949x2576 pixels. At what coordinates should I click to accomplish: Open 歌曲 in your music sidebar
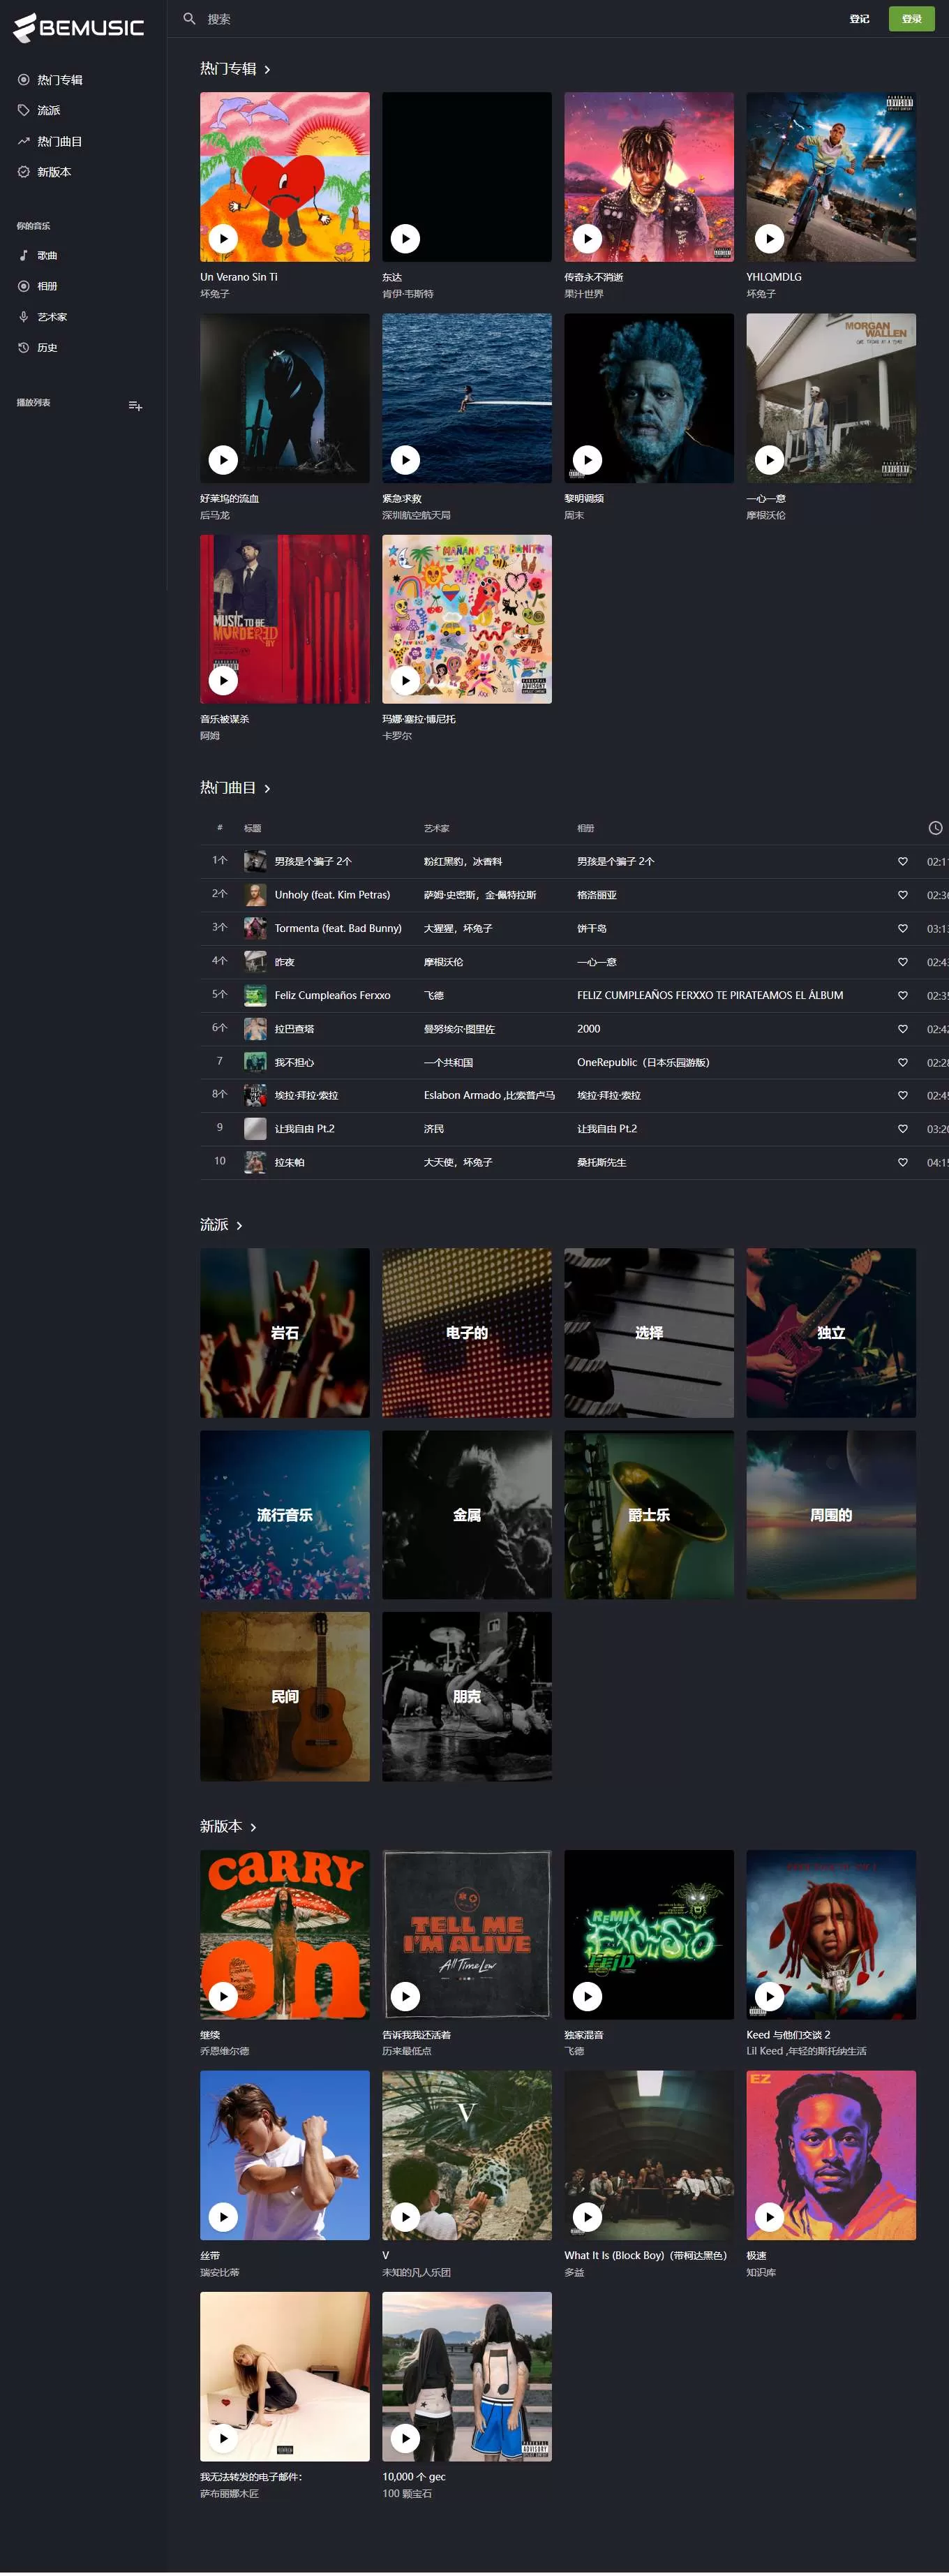46,255
